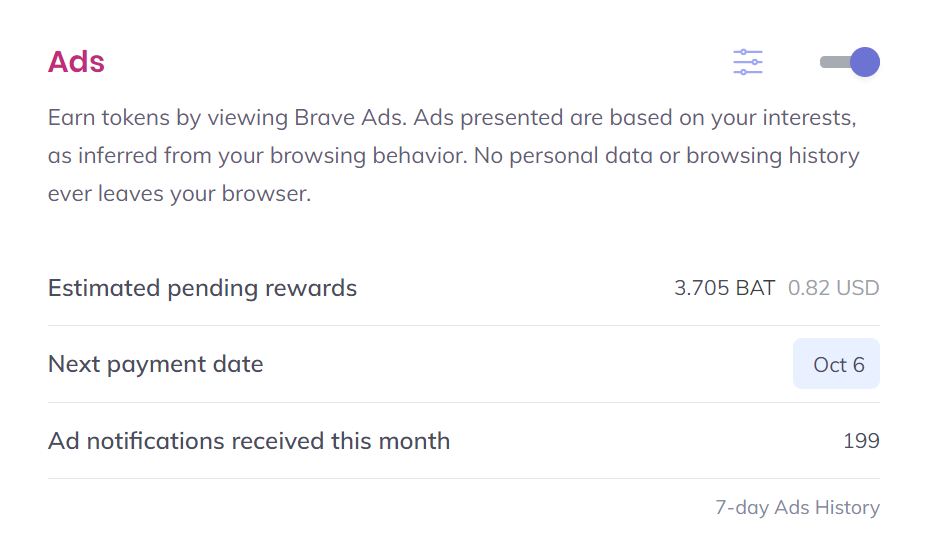
Task: Click the bottom slider line of settings icon
Action: pyautogui.click(x=748, y=72)
